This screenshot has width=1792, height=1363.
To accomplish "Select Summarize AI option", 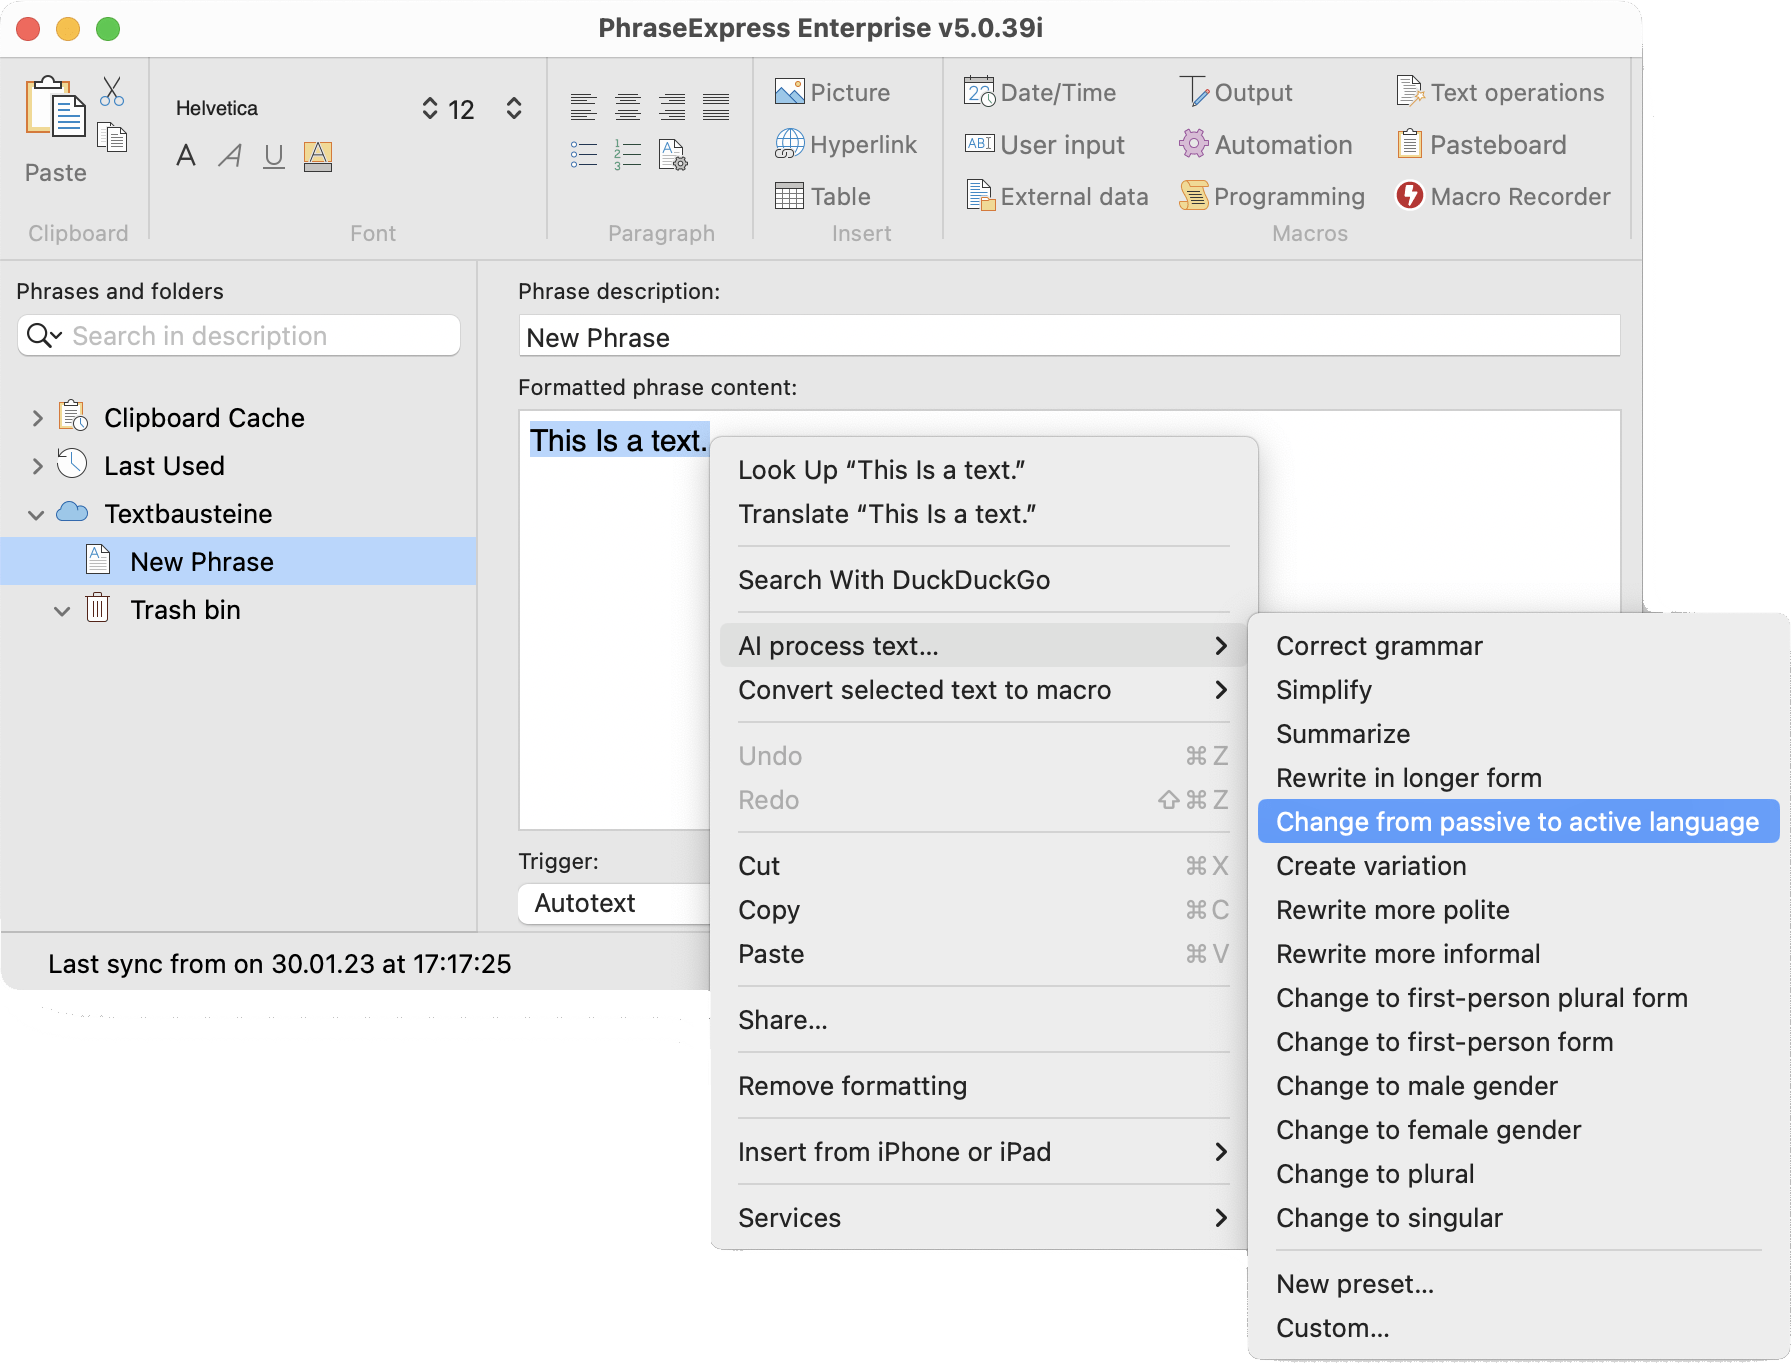I will coord(1519,734).
